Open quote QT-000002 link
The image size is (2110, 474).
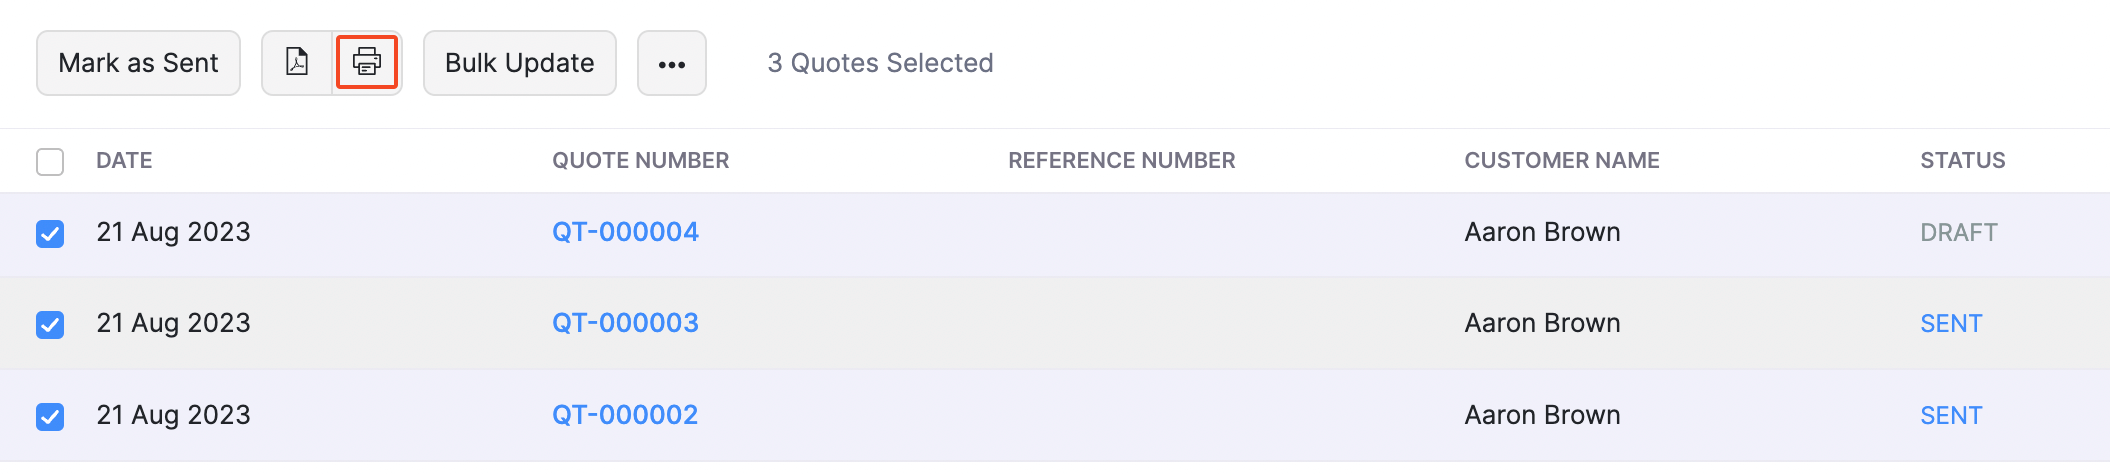click(x=625, y=415)
